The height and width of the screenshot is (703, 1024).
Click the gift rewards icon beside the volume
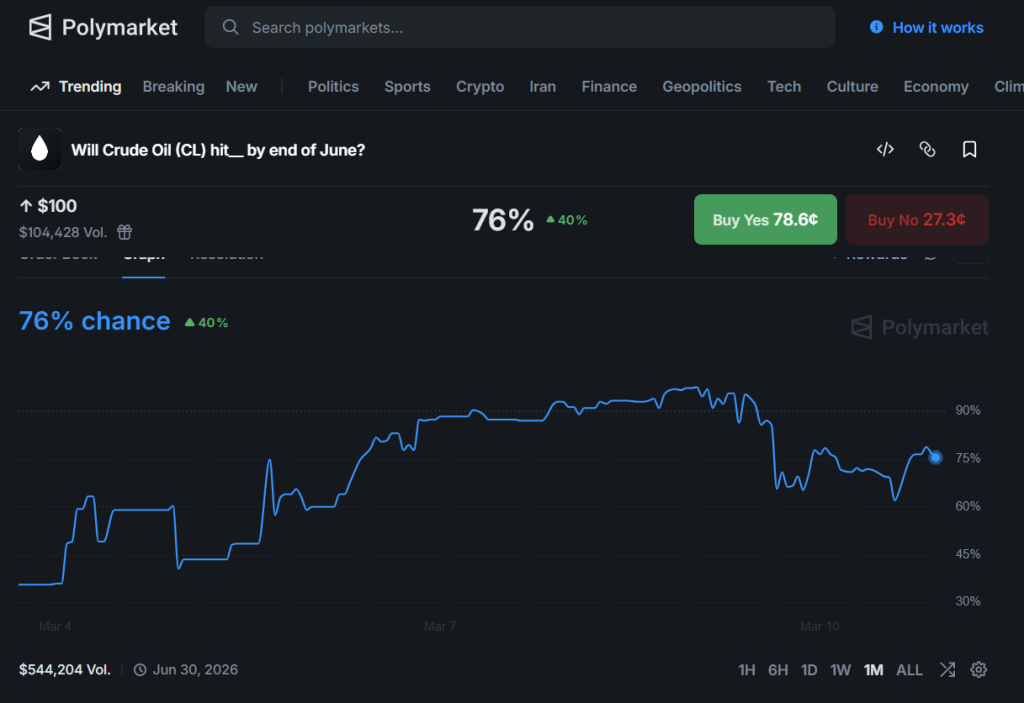[124, 231]
